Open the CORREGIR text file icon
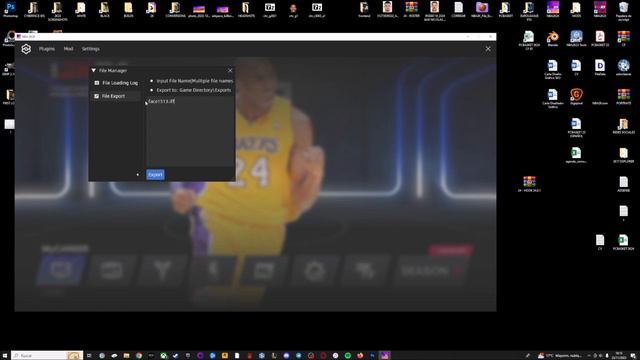 click(458, 10)
